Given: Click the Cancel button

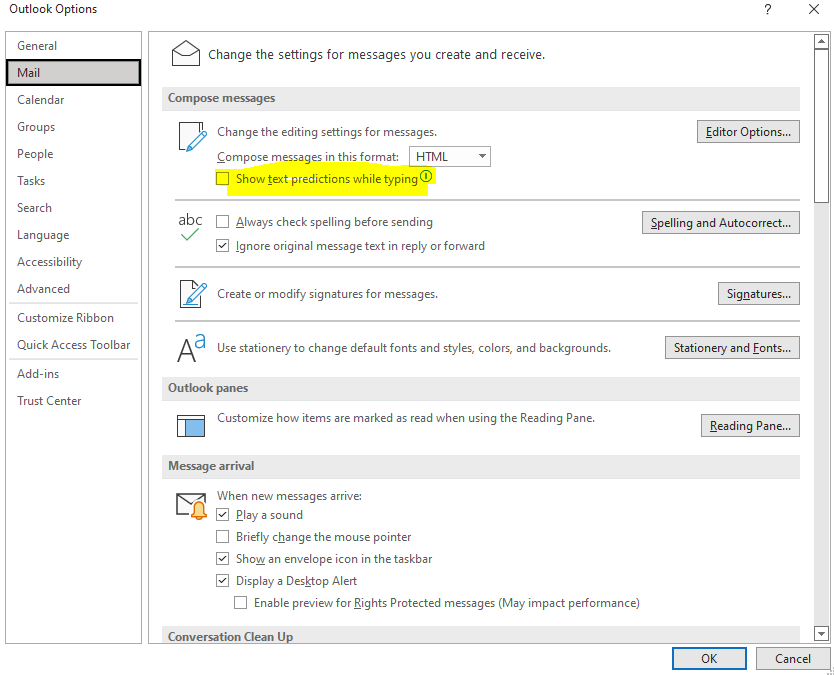Looking at the screenshot, I should point(793,659).
